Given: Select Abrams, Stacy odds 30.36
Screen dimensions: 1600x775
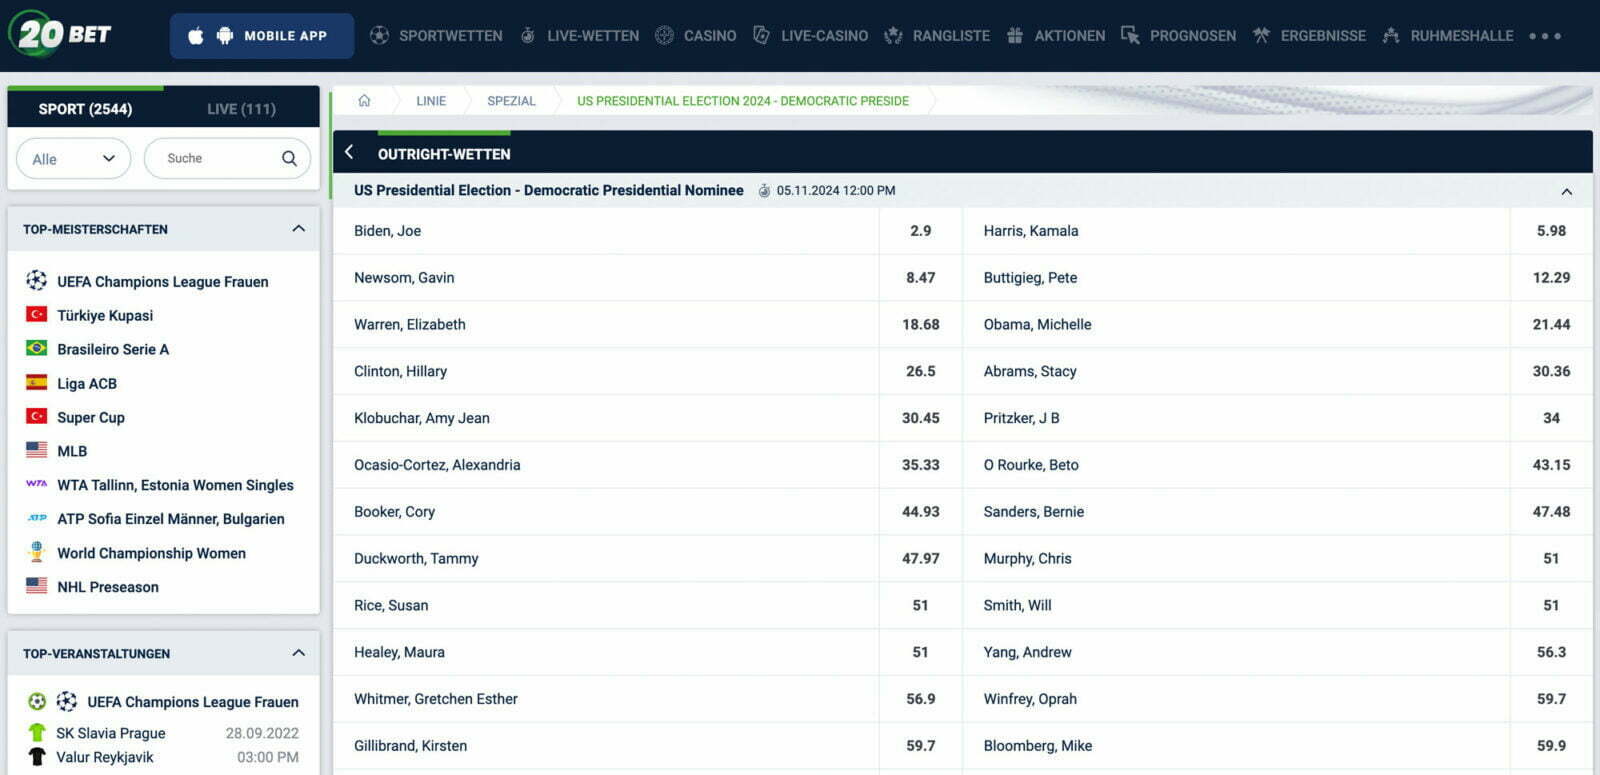Looking at the screenshot, I should click(1551, 371).
